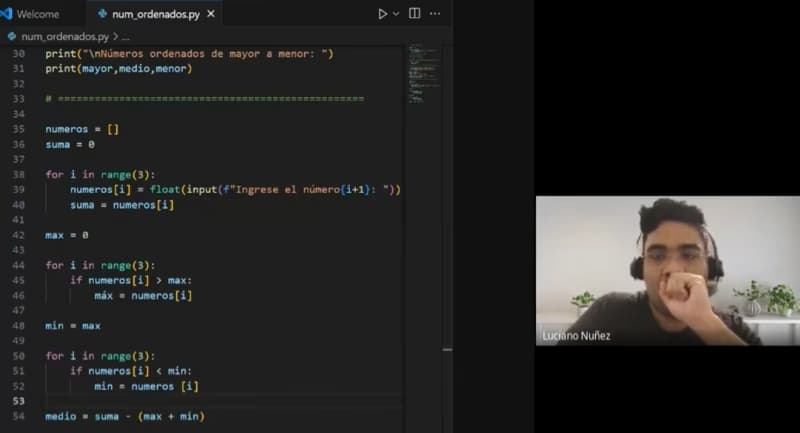Click line number 48 in the gutter
Screen dimensions: 800x433
pos(18,325)
